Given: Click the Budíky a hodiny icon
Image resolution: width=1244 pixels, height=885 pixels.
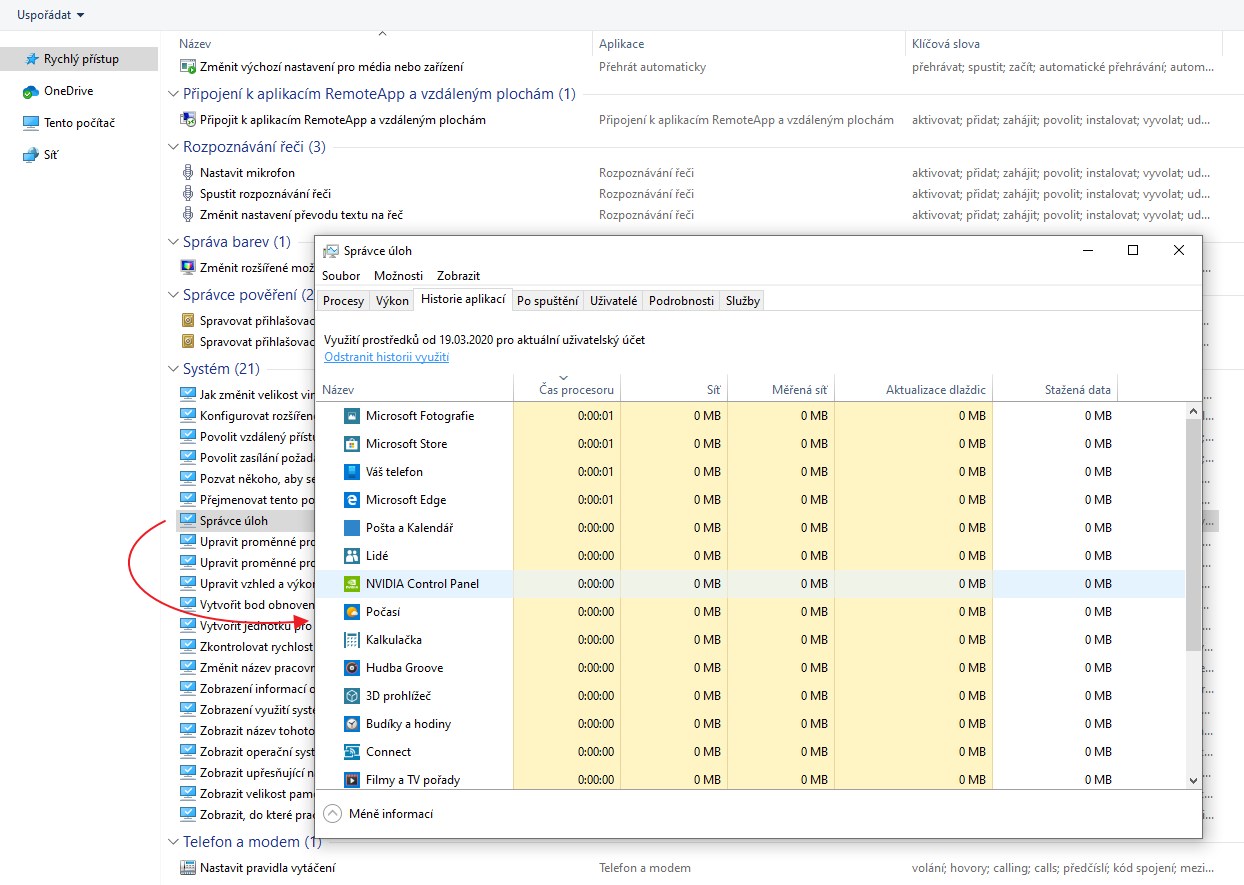Looking at the screenshot, I should [x=351, y=724].
